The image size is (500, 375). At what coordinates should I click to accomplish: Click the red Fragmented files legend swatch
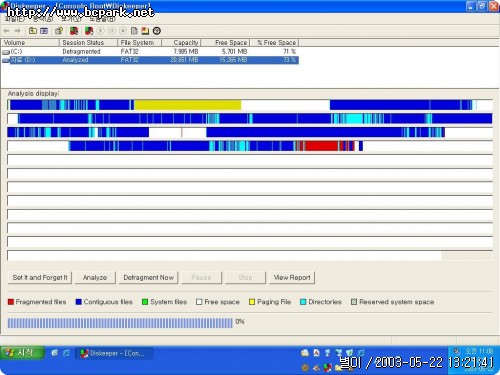(x=11, y=302)
